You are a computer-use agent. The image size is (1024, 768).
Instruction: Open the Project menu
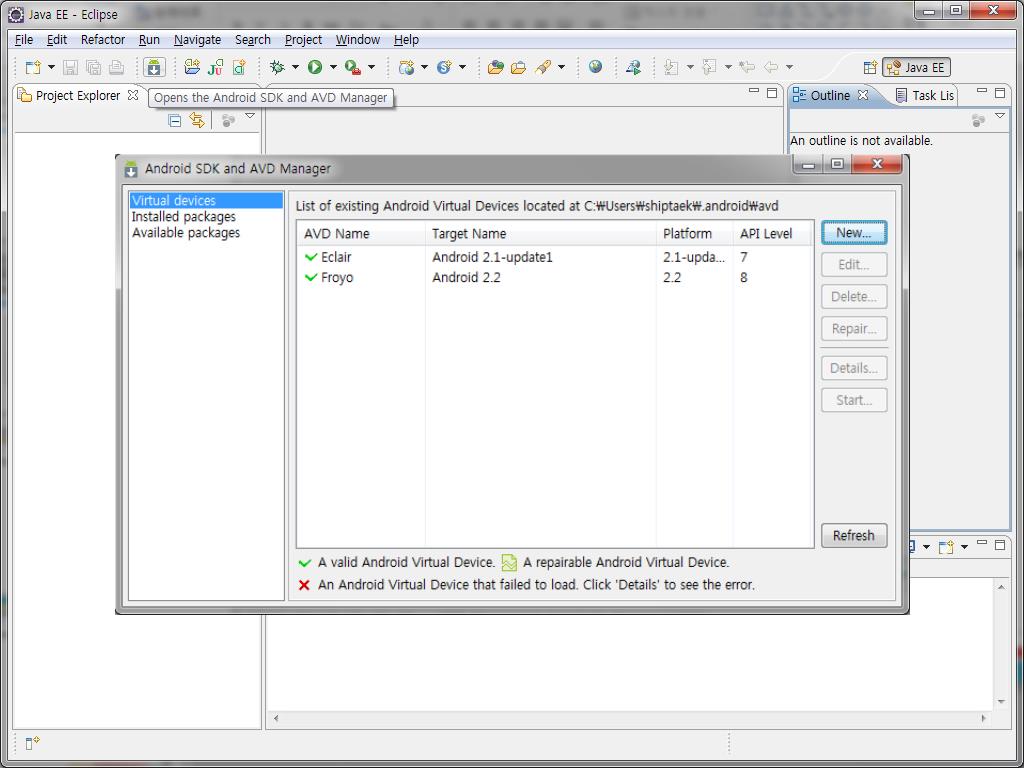click(303, 40)
